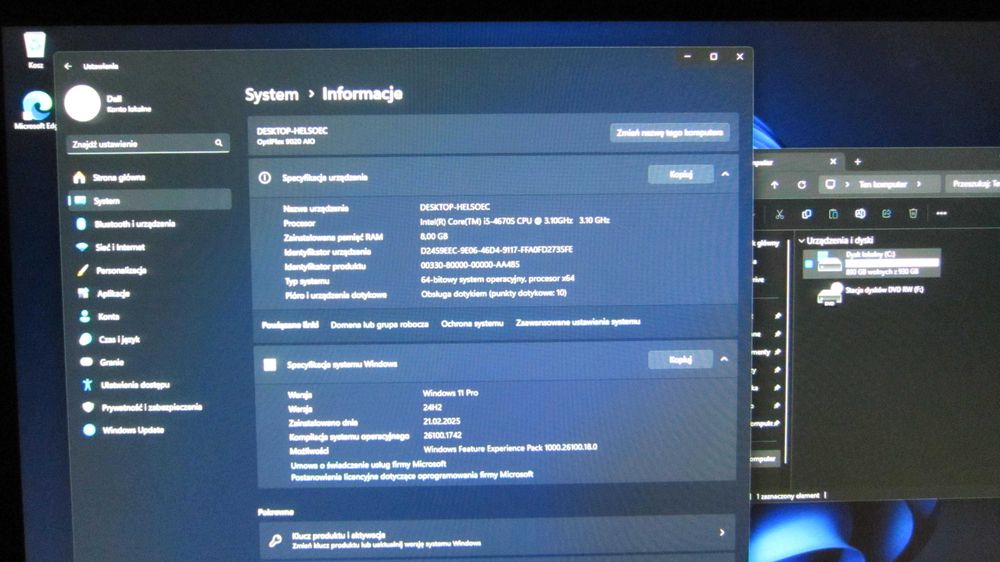Close the File Explorer tab
Viewport: 1000px width, 562px height.
(833, 161)
